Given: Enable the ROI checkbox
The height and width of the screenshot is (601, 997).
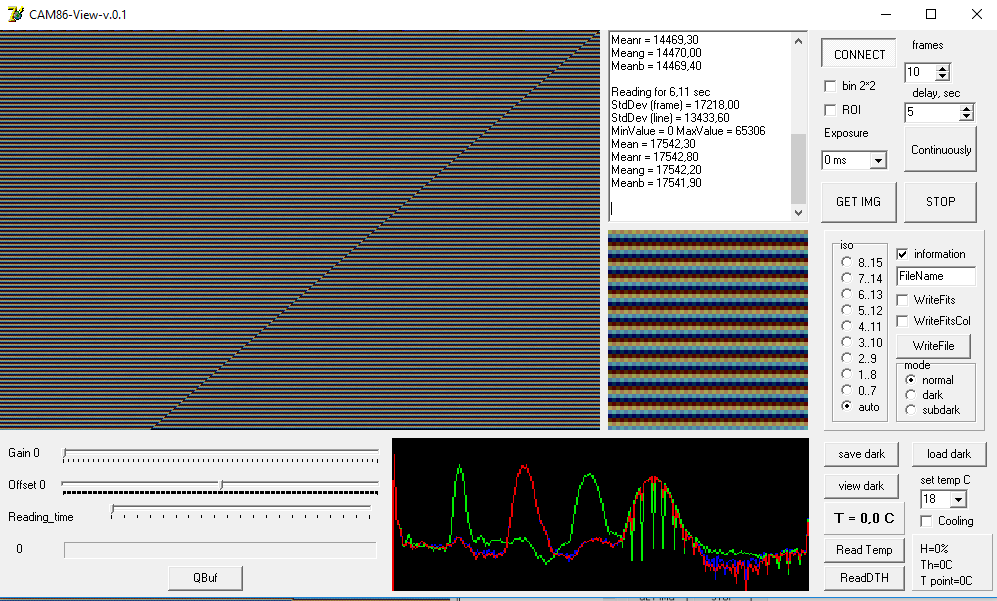Looking at the screenshot, I should point(830,109).
